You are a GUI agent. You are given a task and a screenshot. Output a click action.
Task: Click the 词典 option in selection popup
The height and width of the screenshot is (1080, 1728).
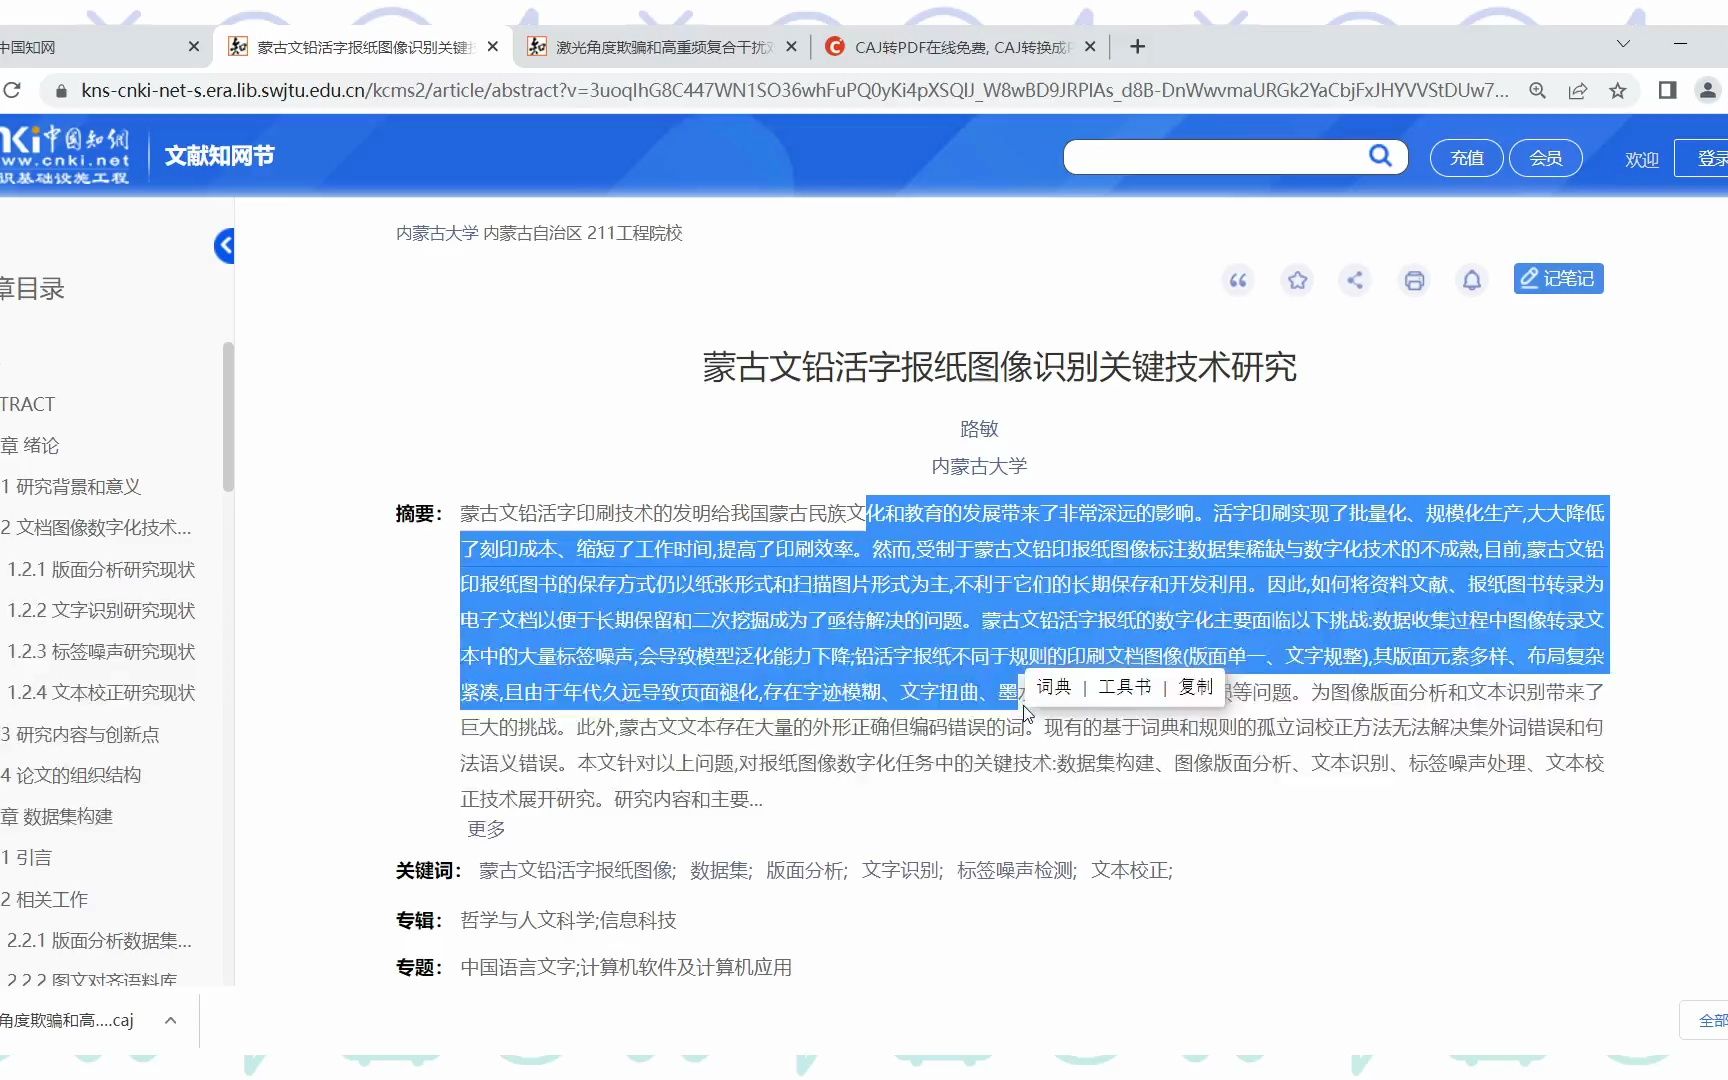pyautogui.click(x=1053, y=687)
